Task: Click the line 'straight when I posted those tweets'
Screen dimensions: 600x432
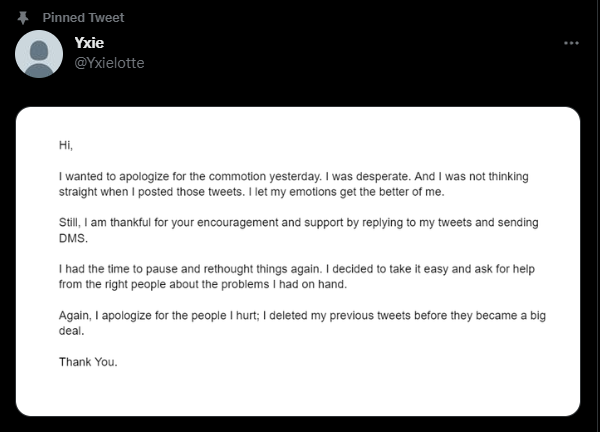Action: 251,192
